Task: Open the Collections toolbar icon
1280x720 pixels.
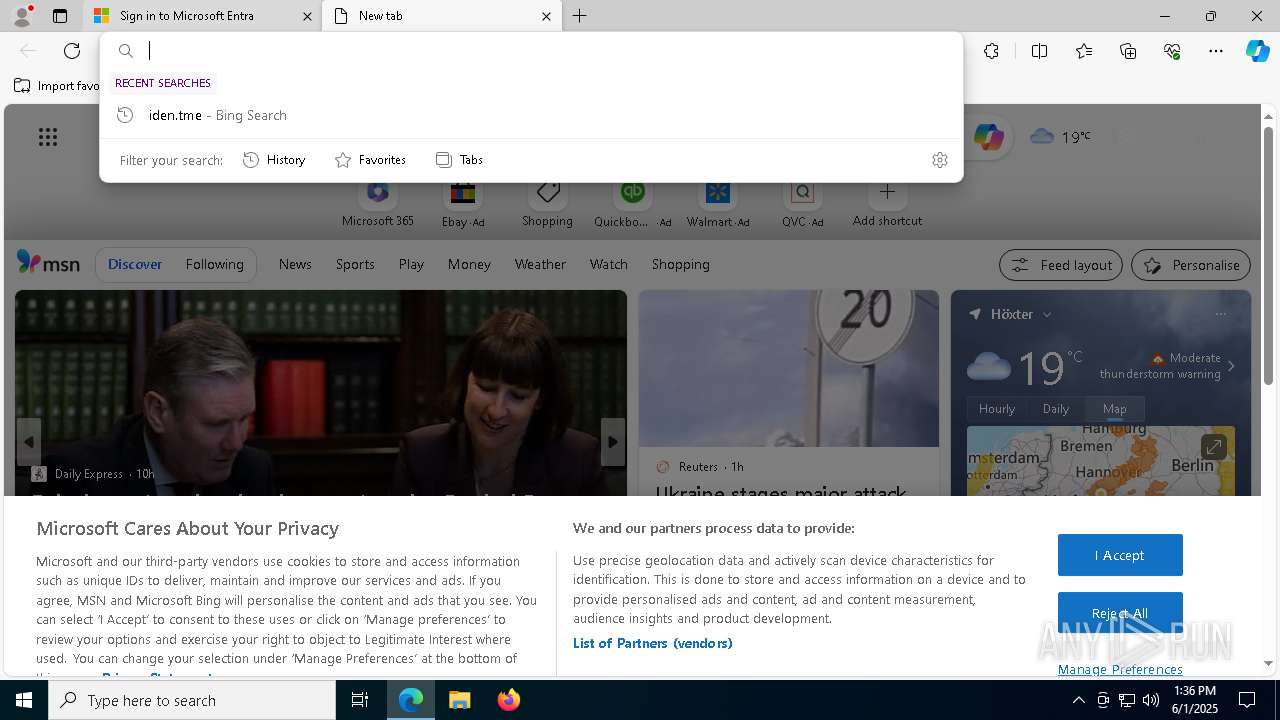Action: [1128, 51]
